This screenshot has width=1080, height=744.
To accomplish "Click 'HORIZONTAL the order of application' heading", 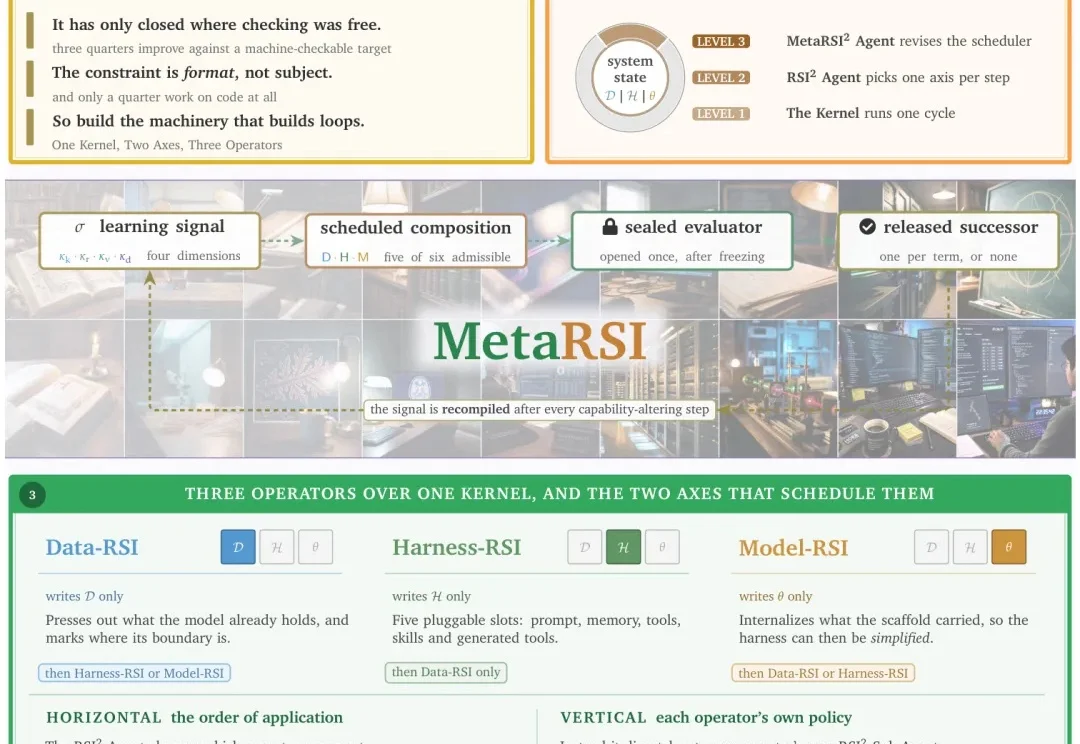I will point(194,717).
